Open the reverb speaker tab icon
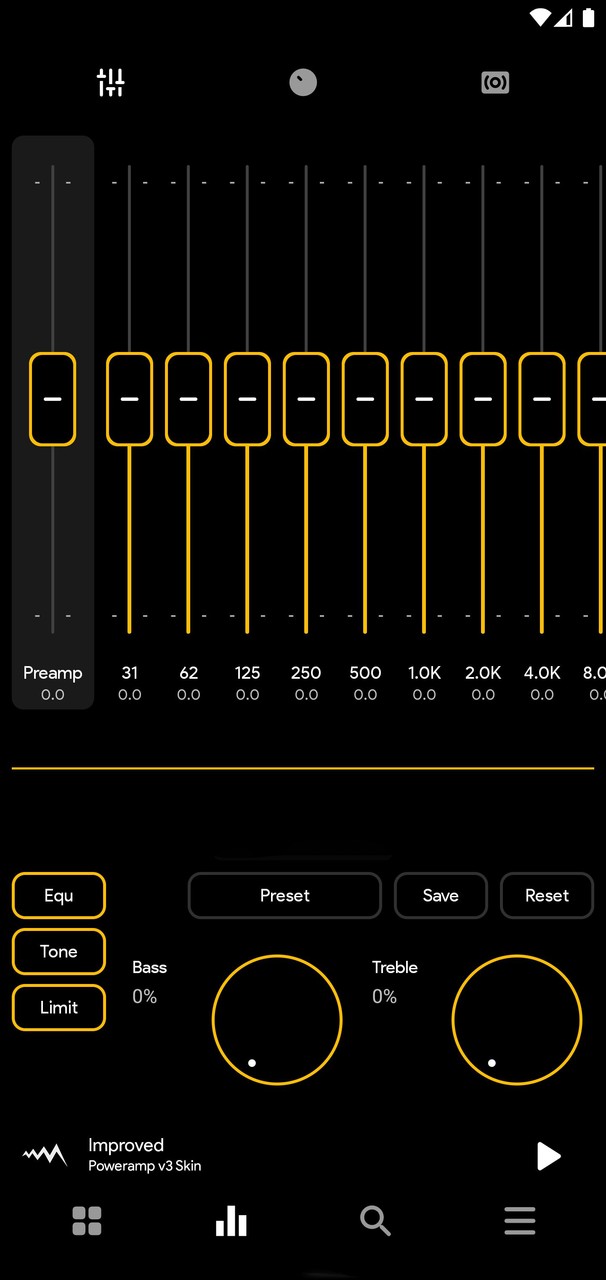The image size is (606, 1280). [495, 82]
